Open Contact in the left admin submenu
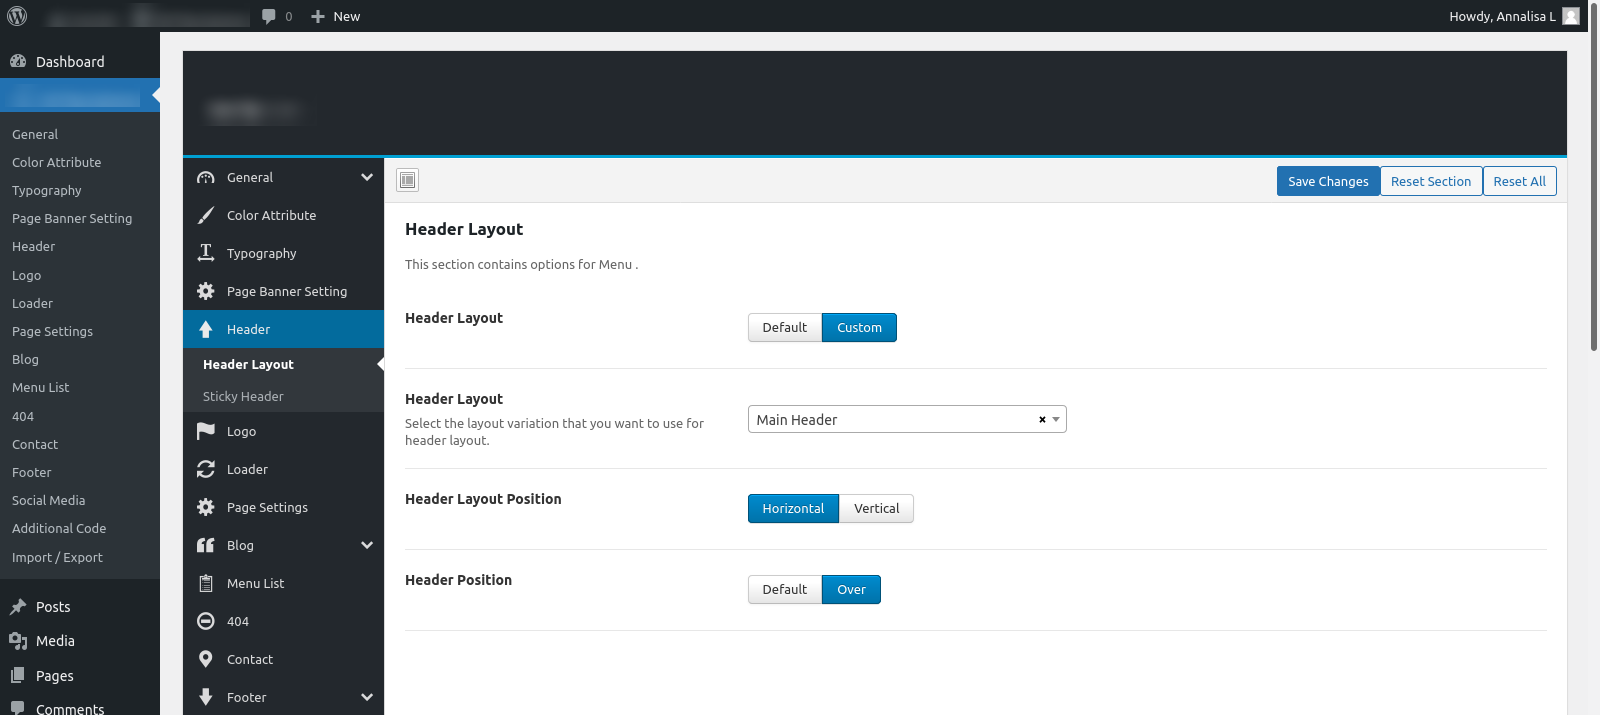The image size is (1600, 715). click(x=35, y=444)
